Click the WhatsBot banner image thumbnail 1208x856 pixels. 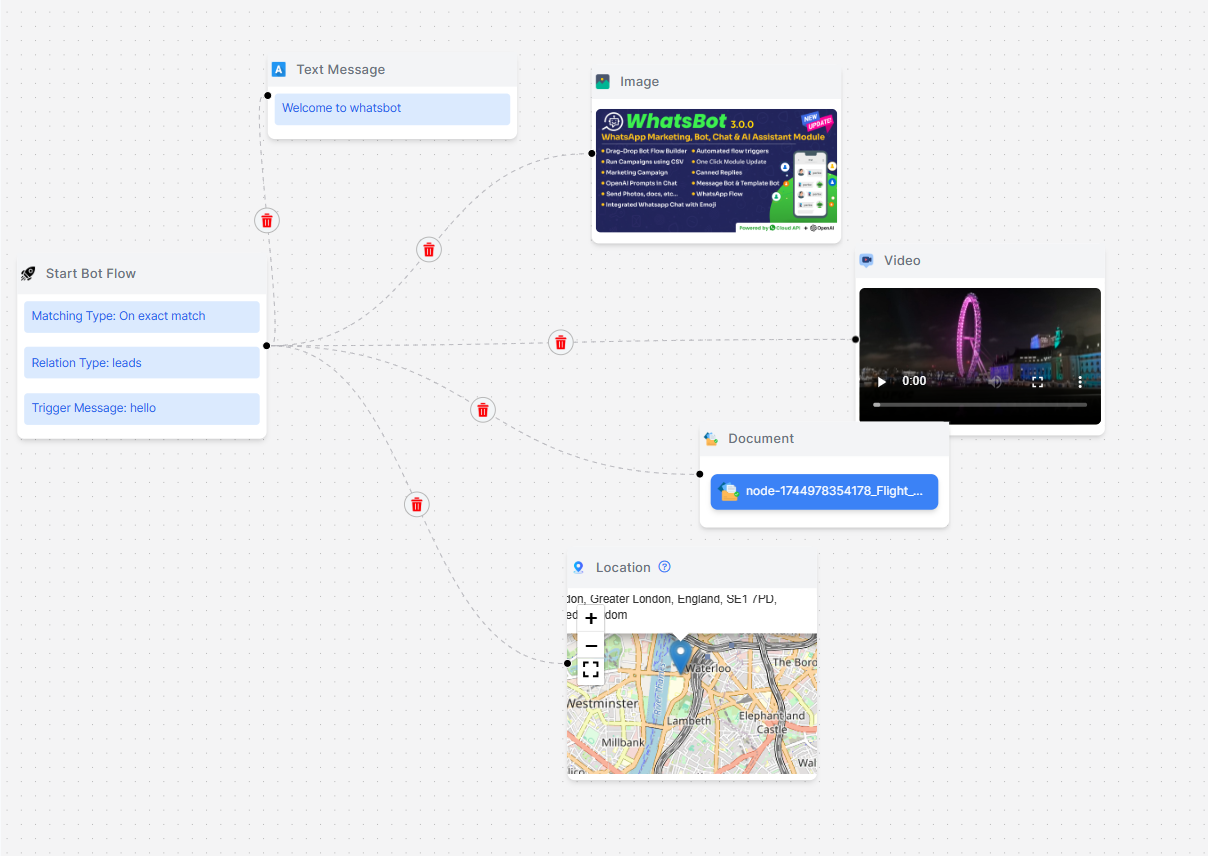click(716, 171)
